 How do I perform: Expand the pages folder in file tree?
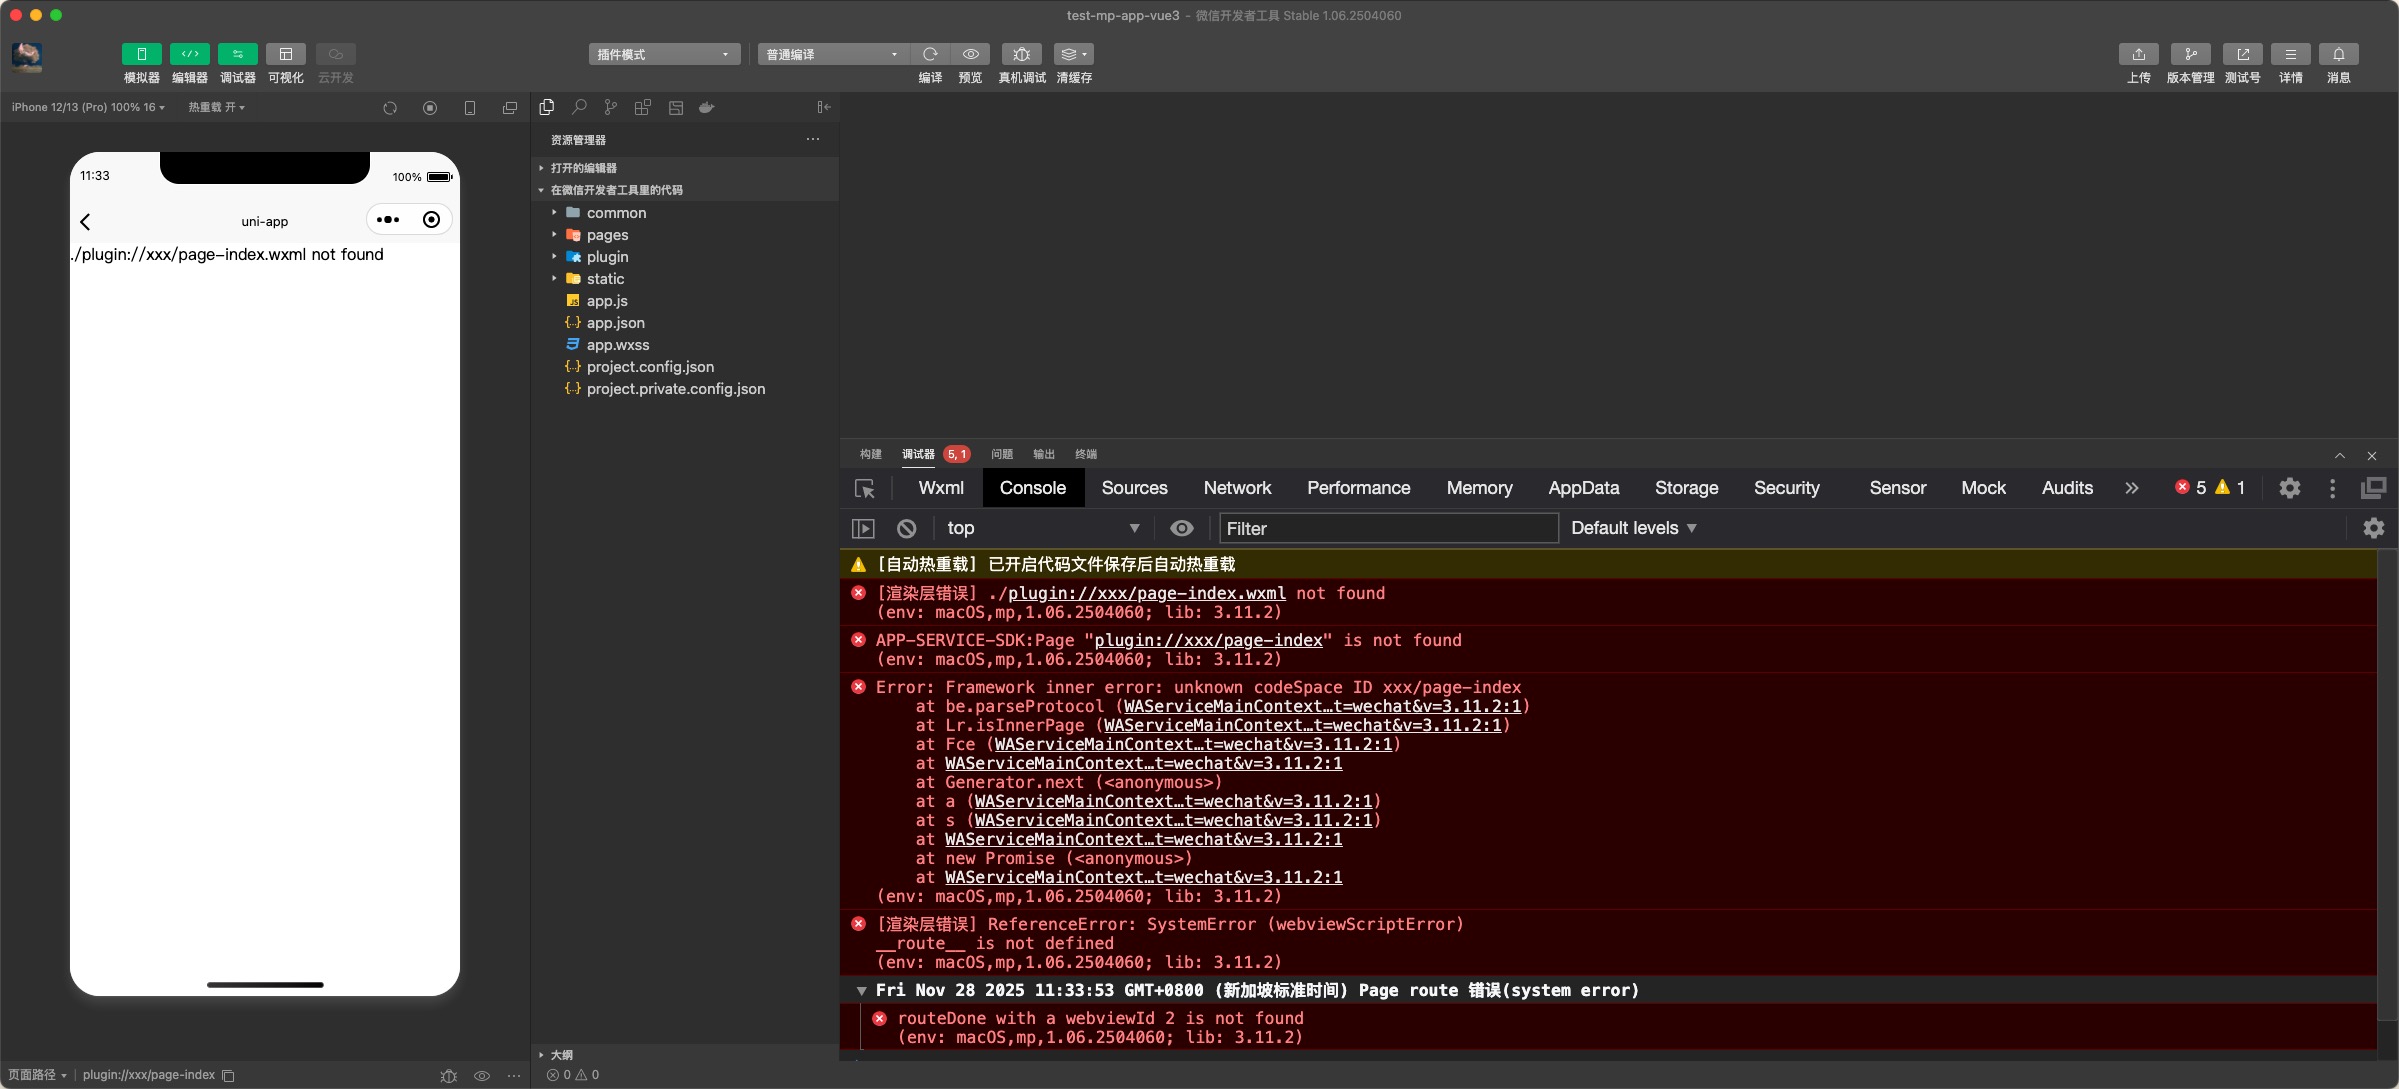click(607, 235)
